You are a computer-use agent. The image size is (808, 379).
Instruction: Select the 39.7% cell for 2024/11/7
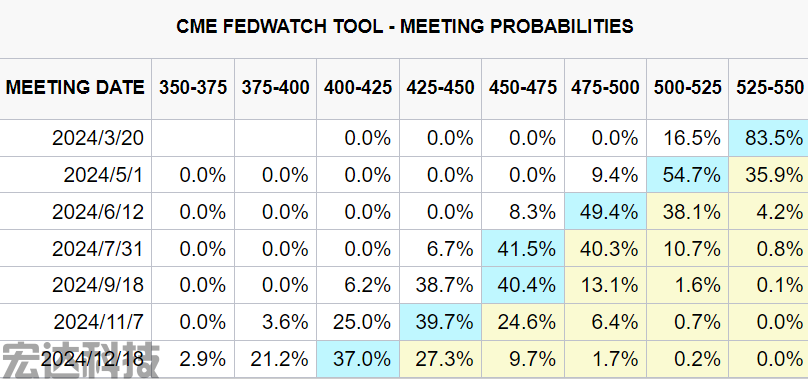[x=441, y=322]
